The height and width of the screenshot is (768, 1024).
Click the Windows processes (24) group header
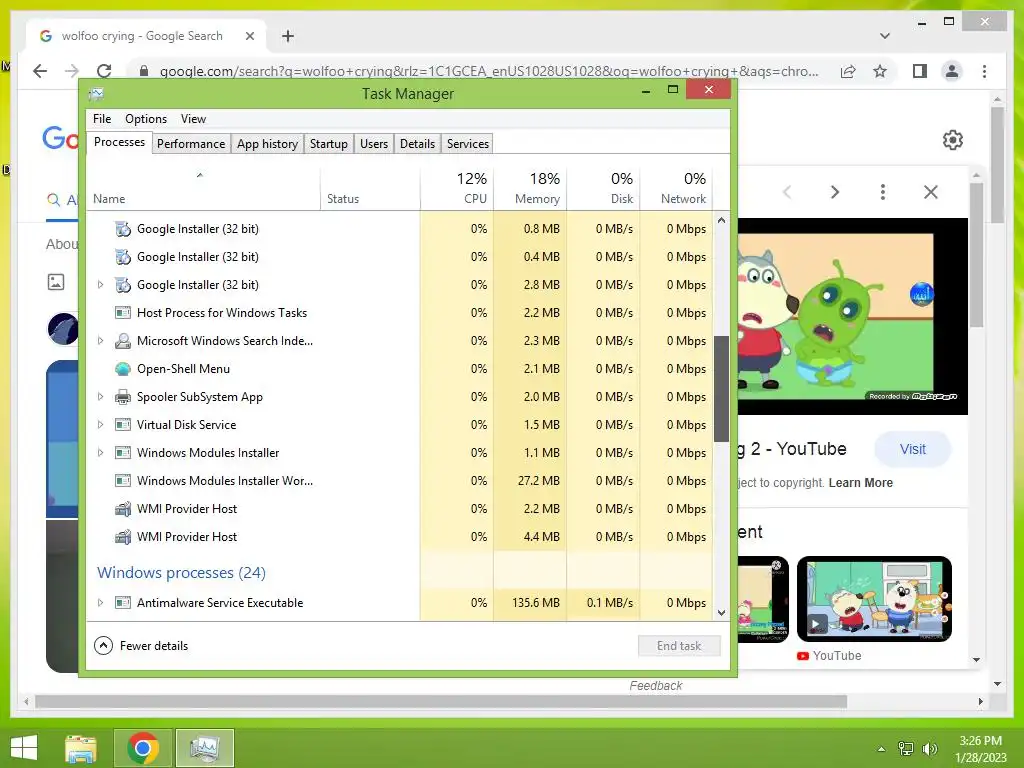pyautogui.click(x=182, y=573)
